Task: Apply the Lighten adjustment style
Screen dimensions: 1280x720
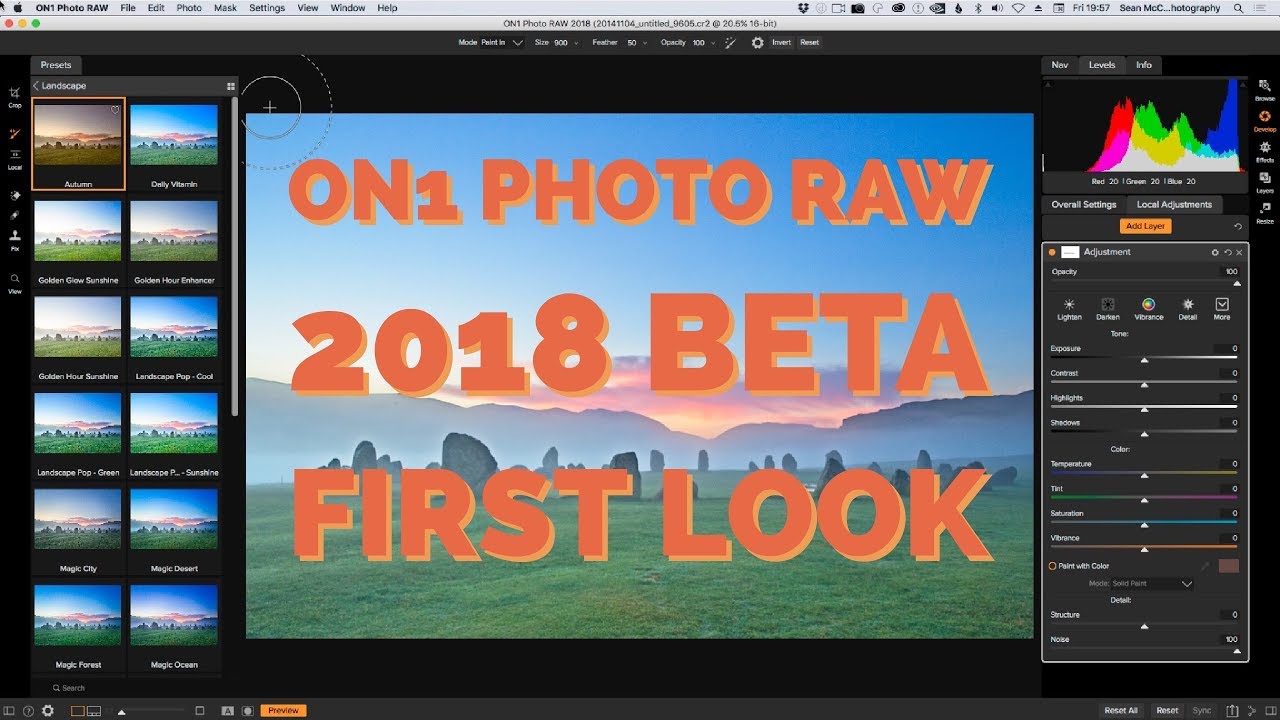Action: (x=1069, y=308)
